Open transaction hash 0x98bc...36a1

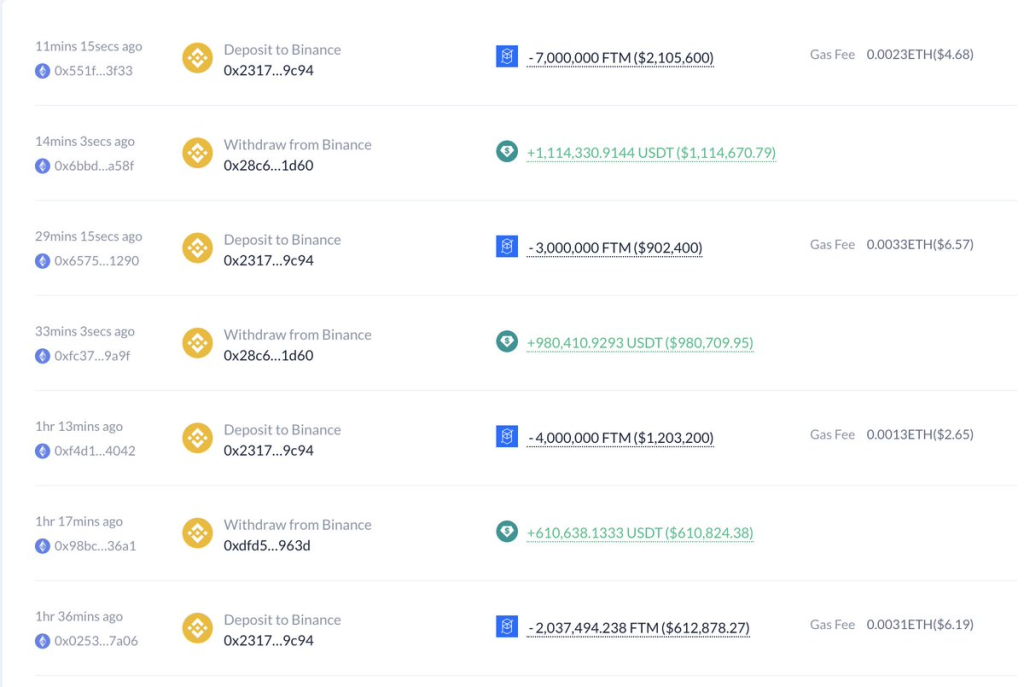[x=95, y=546]
